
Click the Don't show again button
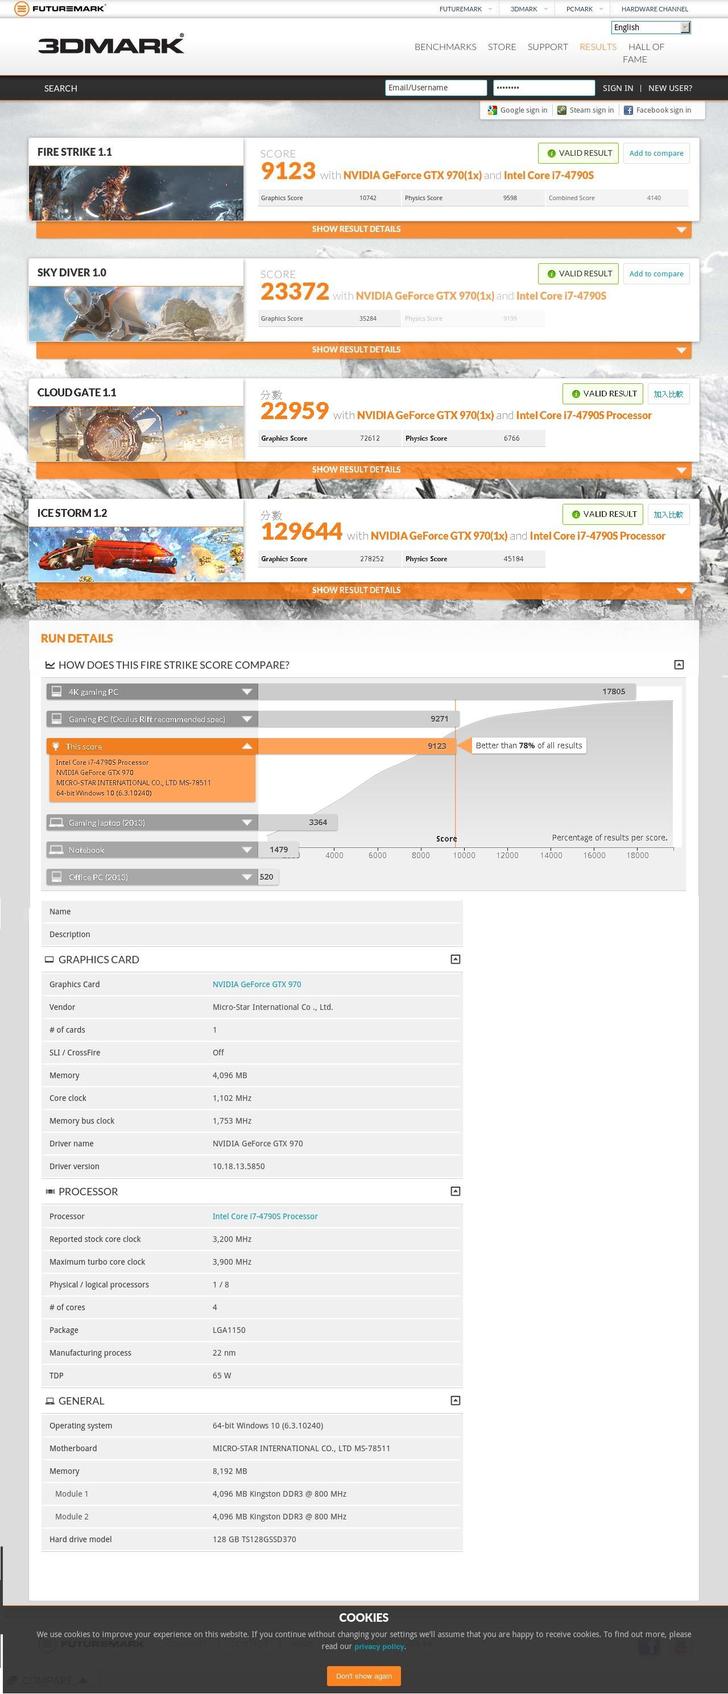[364, 1675]
